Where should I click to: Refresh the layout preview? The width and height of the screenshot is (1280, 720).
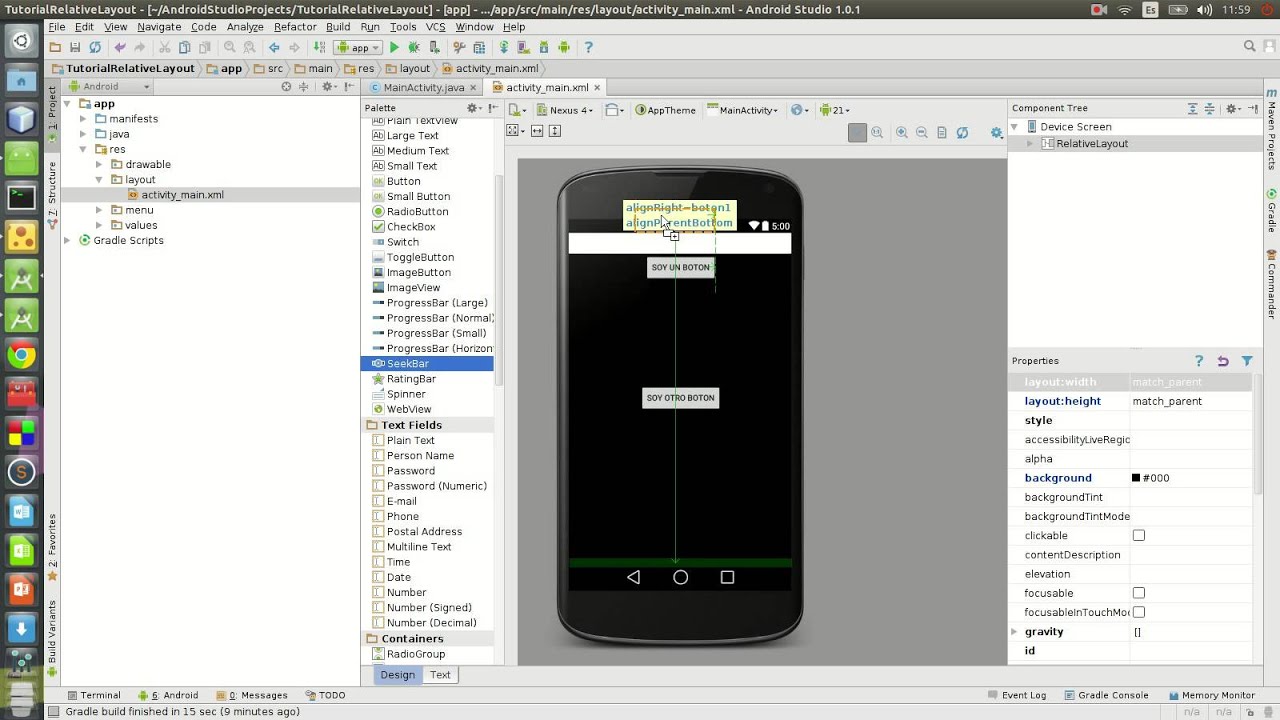tap(962, 132)
